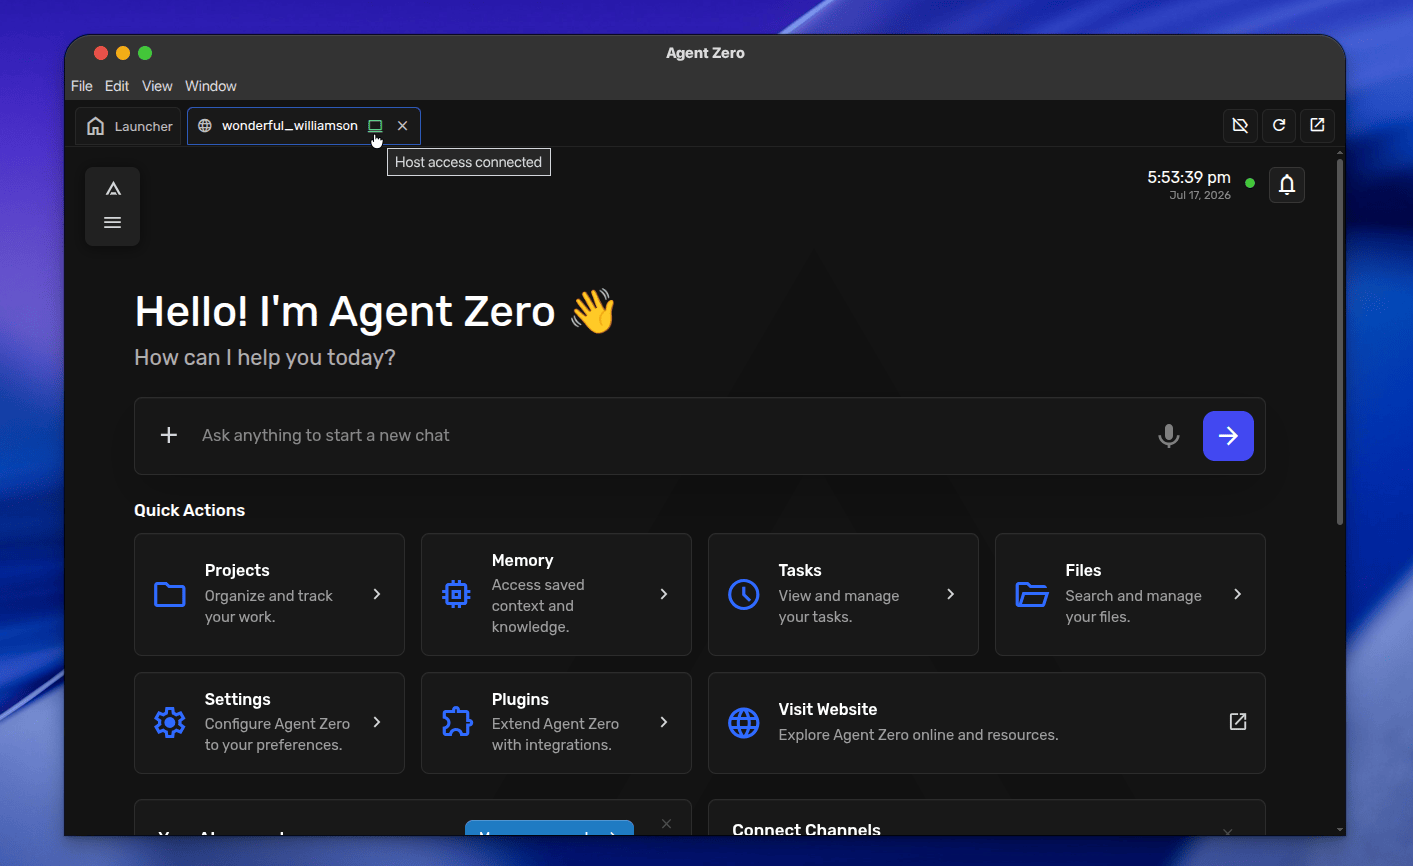Open the Launcher tab
This screenshot has width=1413, height=866.
point(128,126)
